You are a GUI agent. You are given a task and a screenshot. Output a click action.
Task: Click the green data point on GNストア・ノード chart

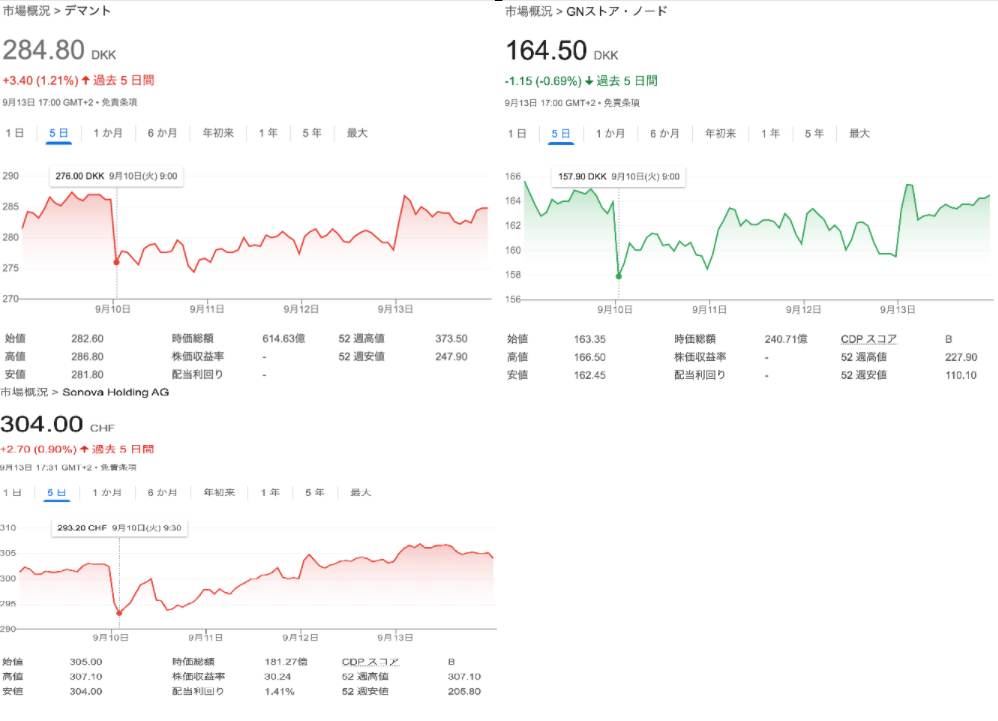point(619,276)
